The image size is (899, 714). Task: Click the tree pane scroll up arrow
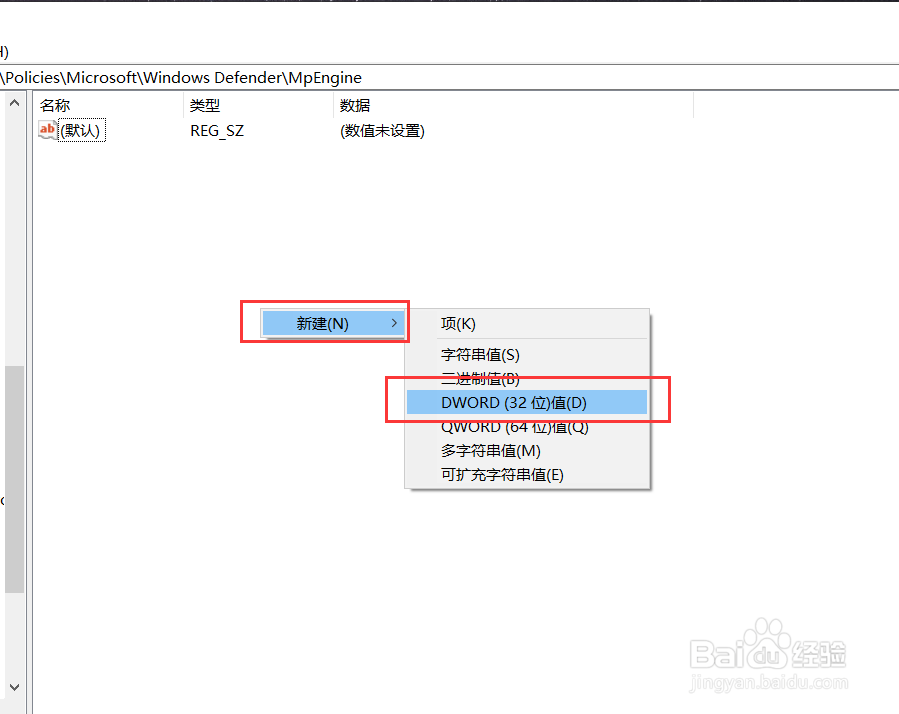tap(15, 103)
